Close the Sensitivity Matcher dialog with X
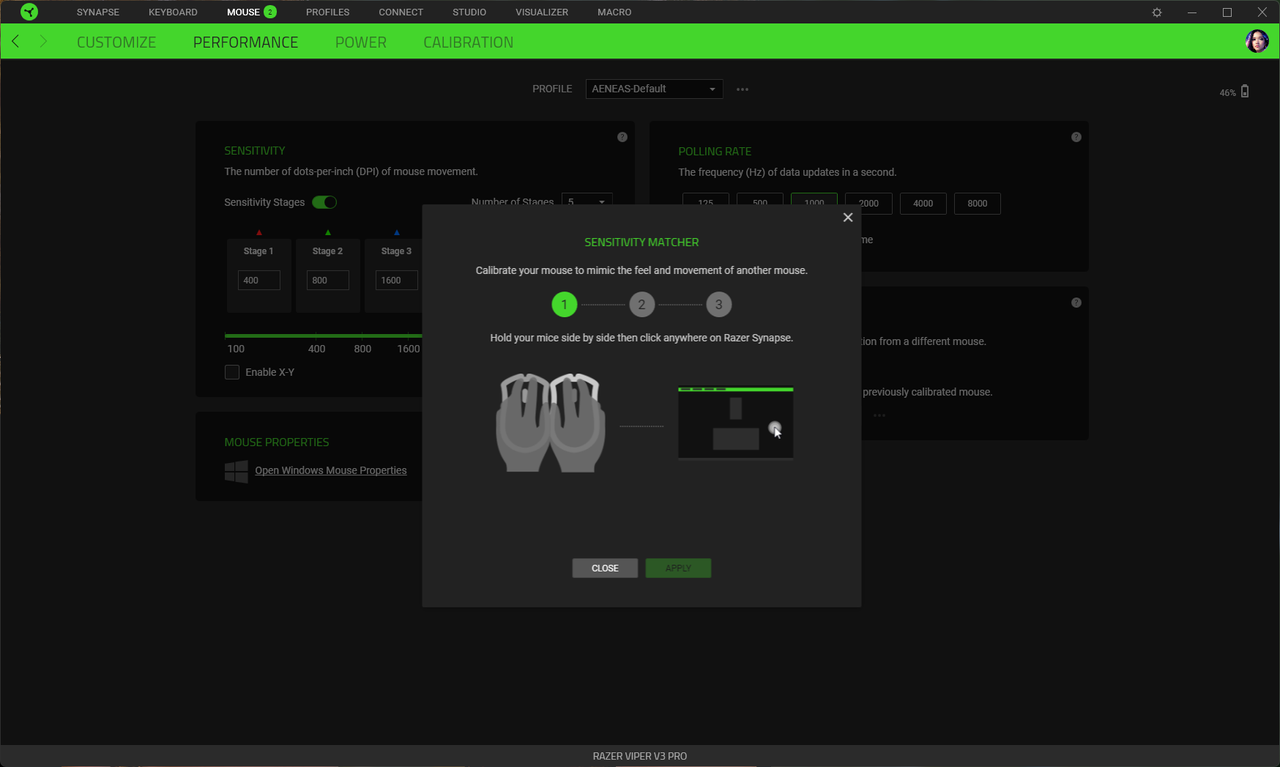1280x767 pixels. click(848, 217)
